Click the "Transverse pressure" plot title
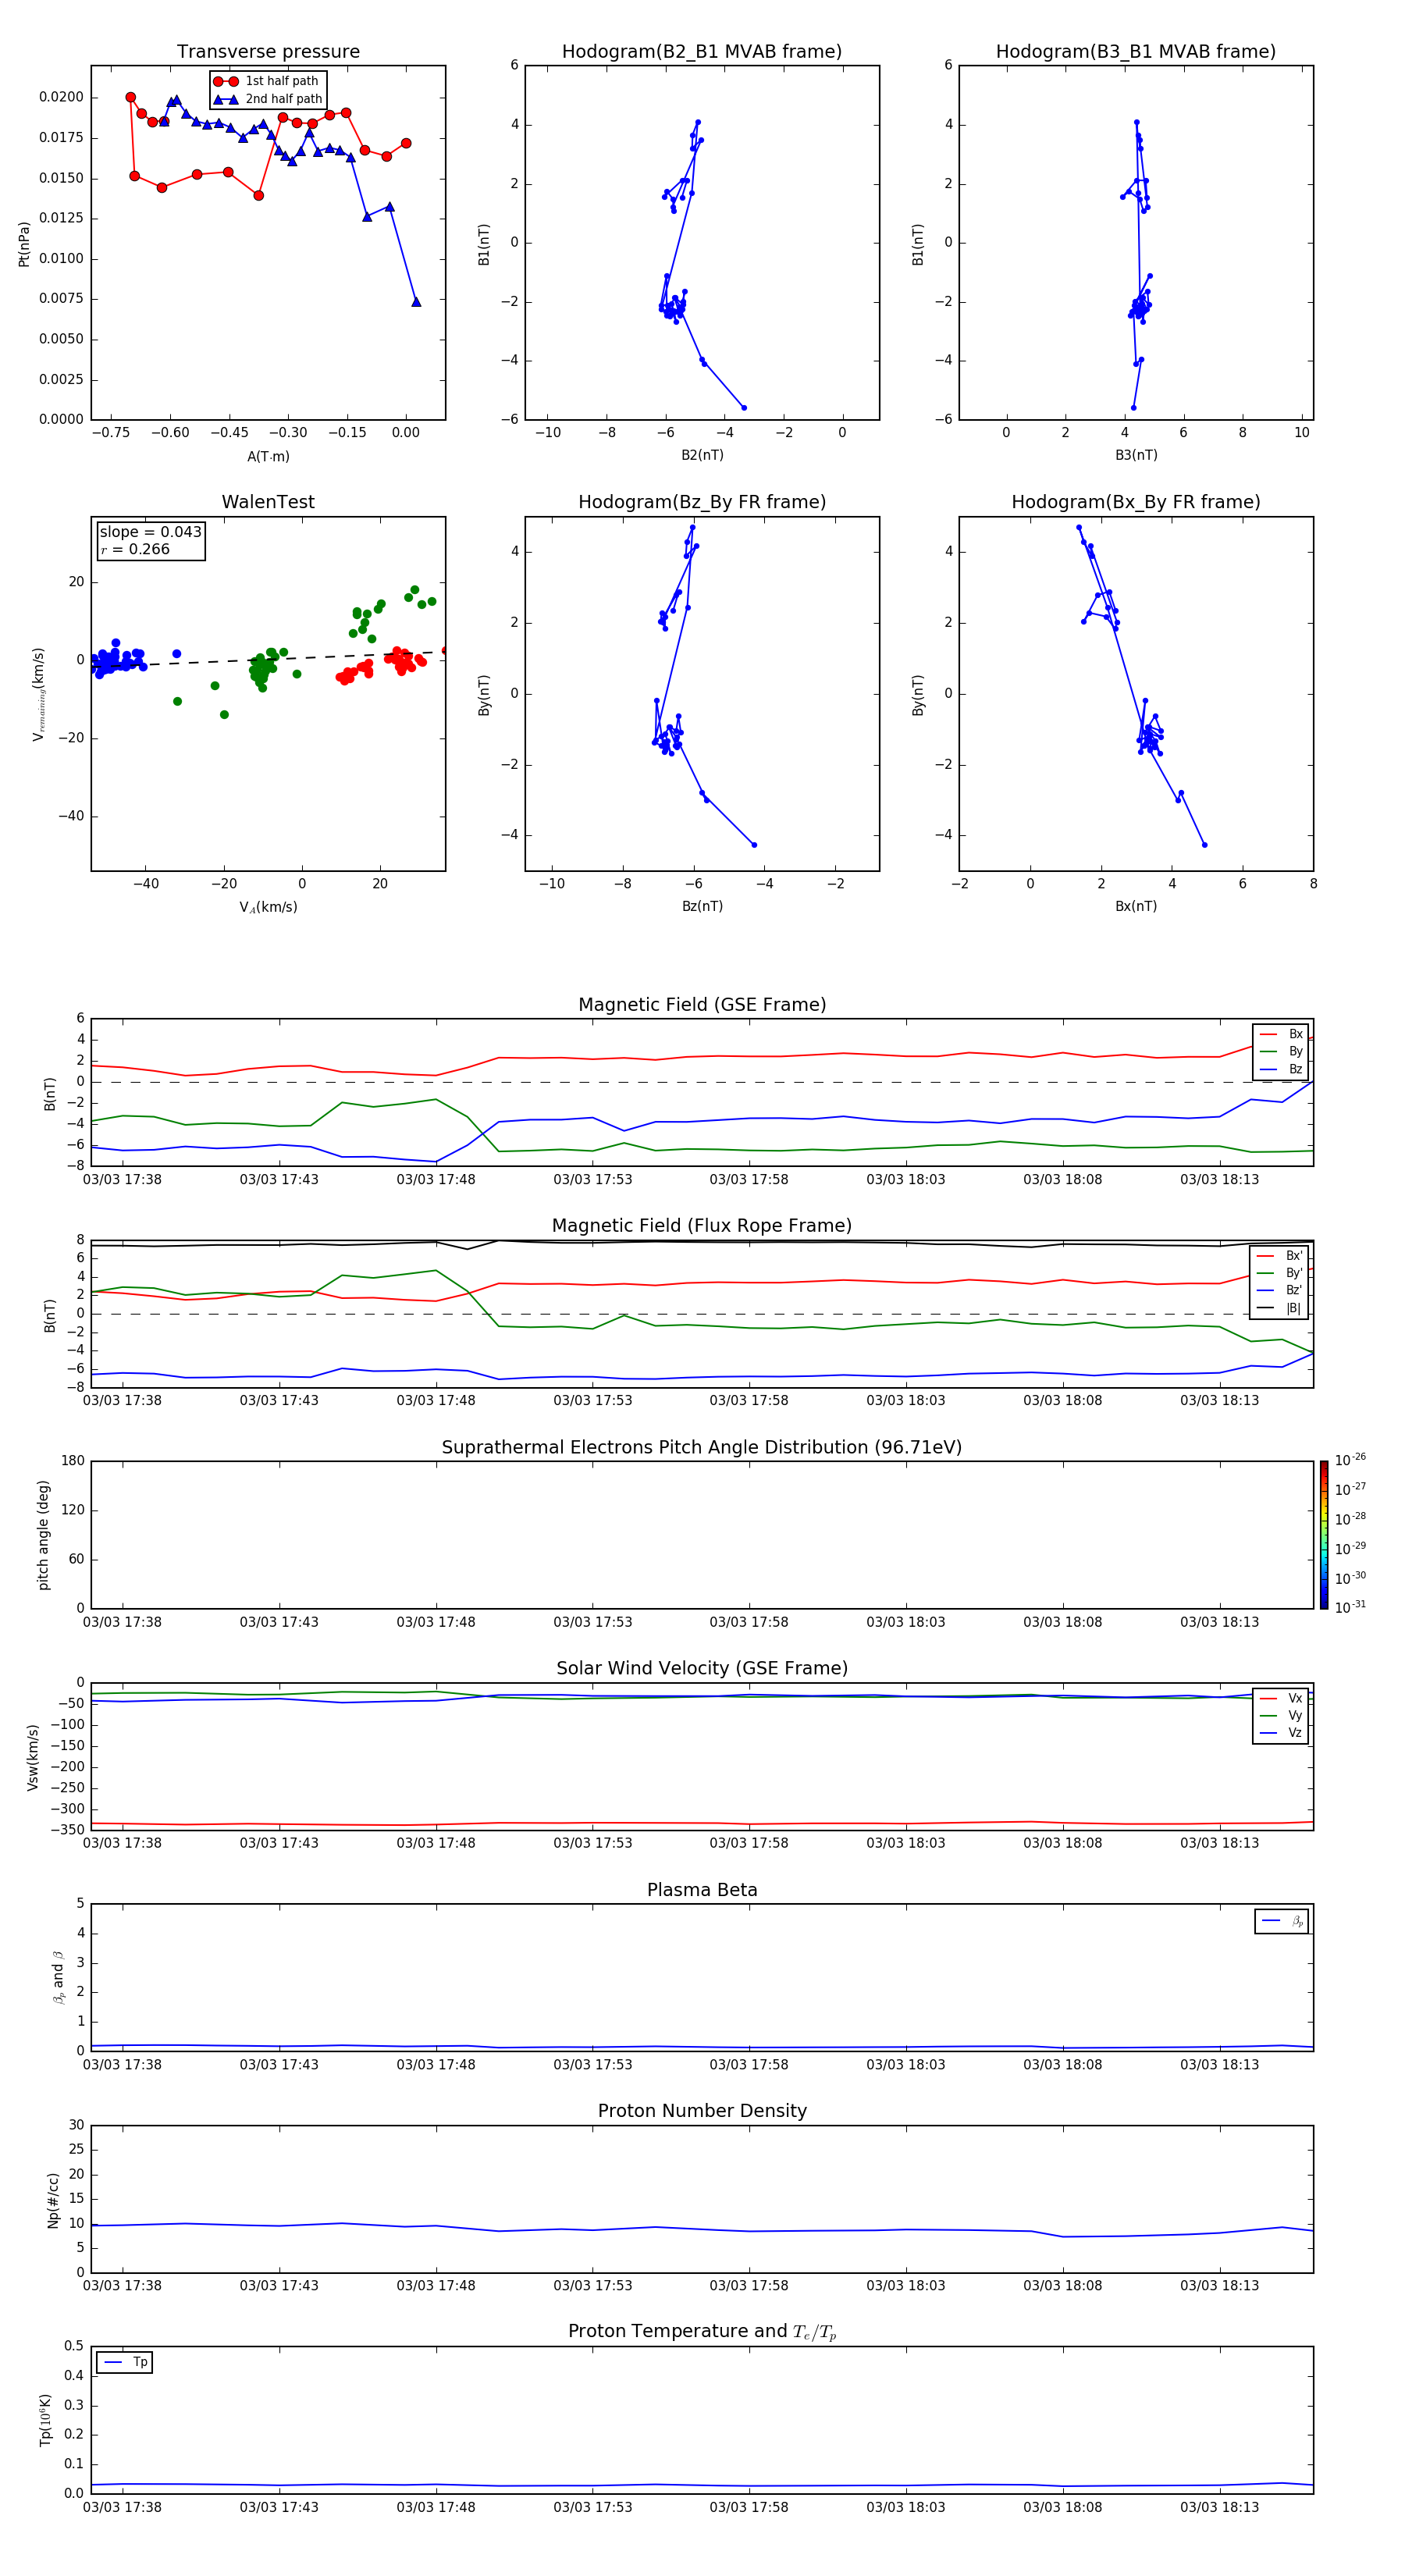Viewport: 1405px width, 2576px height. [x=268, y=52]
